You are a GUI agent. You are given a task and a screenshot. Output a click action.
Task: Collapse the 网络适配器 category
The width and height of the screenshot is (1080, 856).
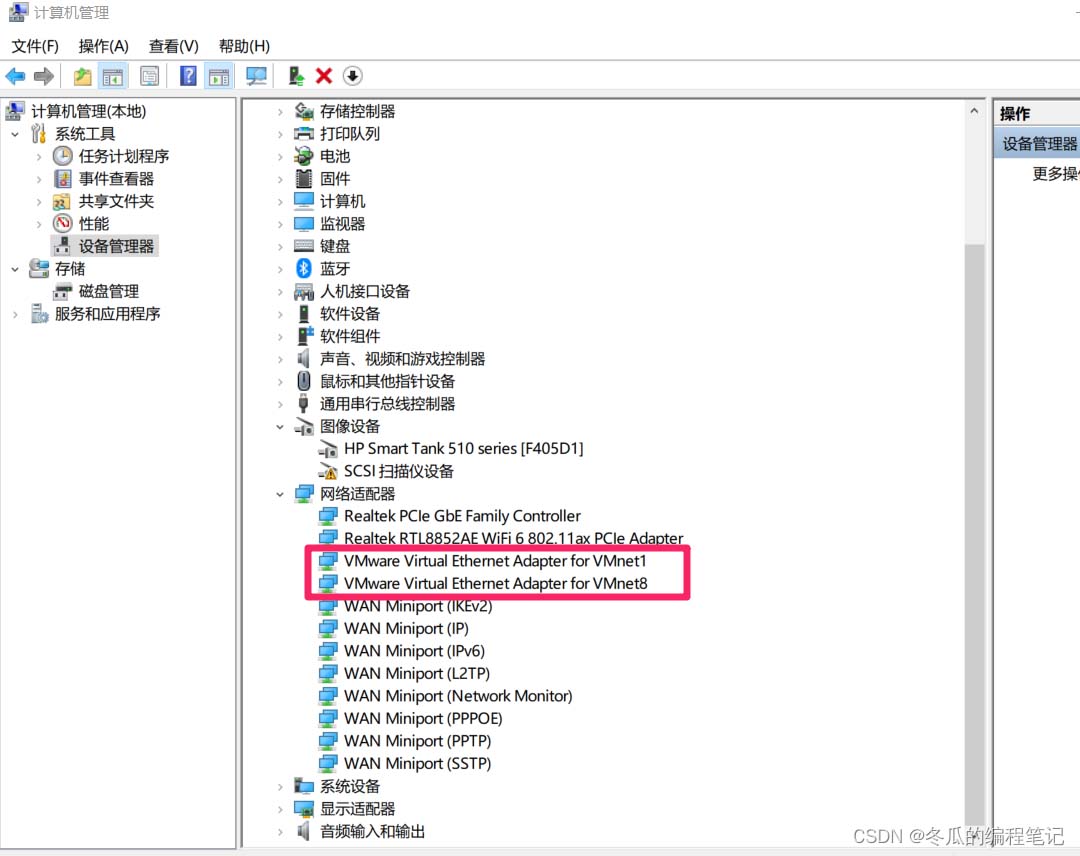click(280, 494)
